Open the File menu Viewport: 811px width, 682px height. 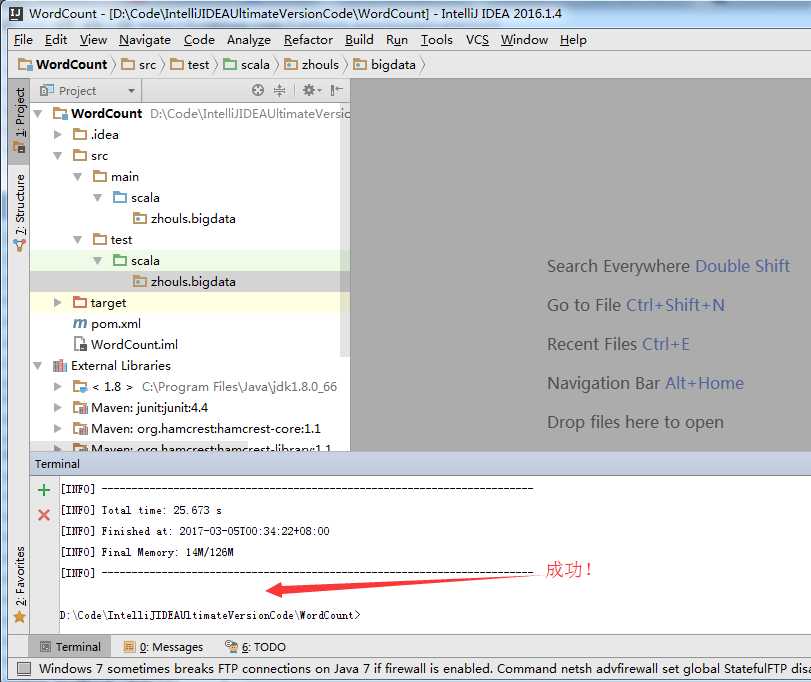23,40
